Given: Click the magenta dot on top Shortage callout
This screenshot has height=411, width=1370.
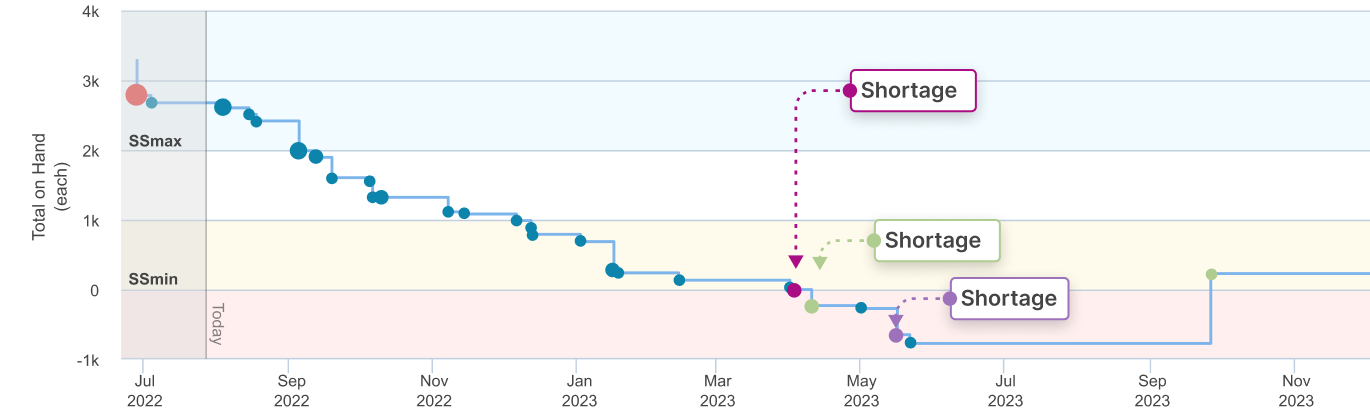Looking at the screenshot, I should (x=850, y=90).
